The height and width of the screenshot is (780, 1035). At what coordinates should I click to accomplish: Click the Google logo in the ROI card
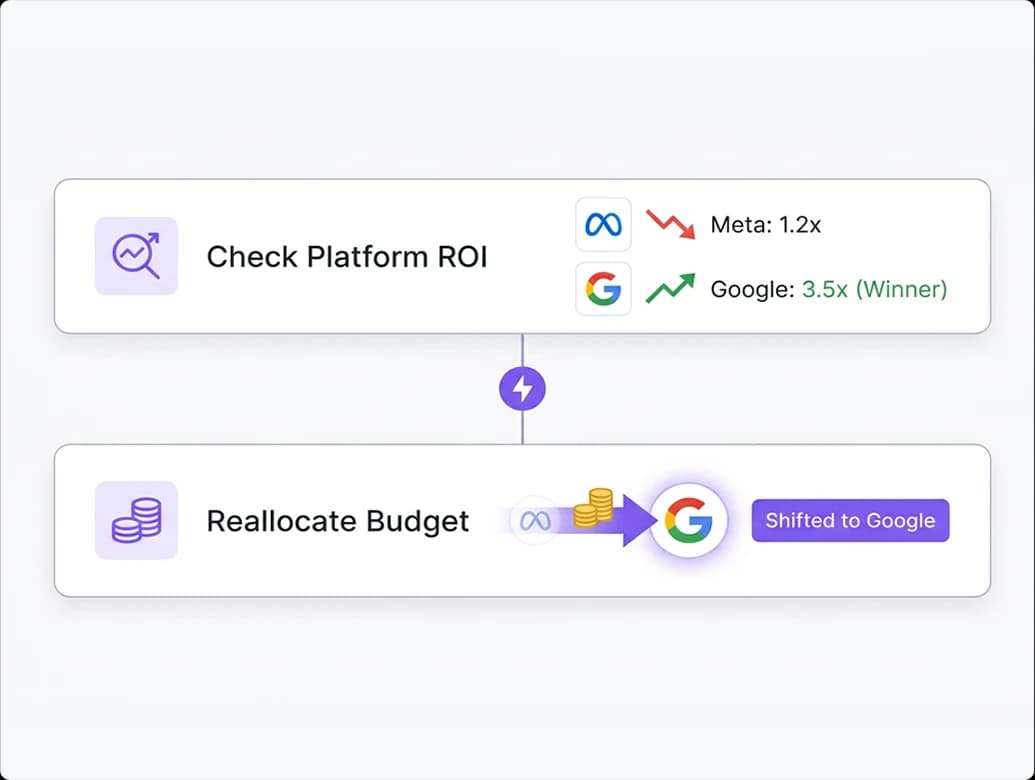coord(603,289)
